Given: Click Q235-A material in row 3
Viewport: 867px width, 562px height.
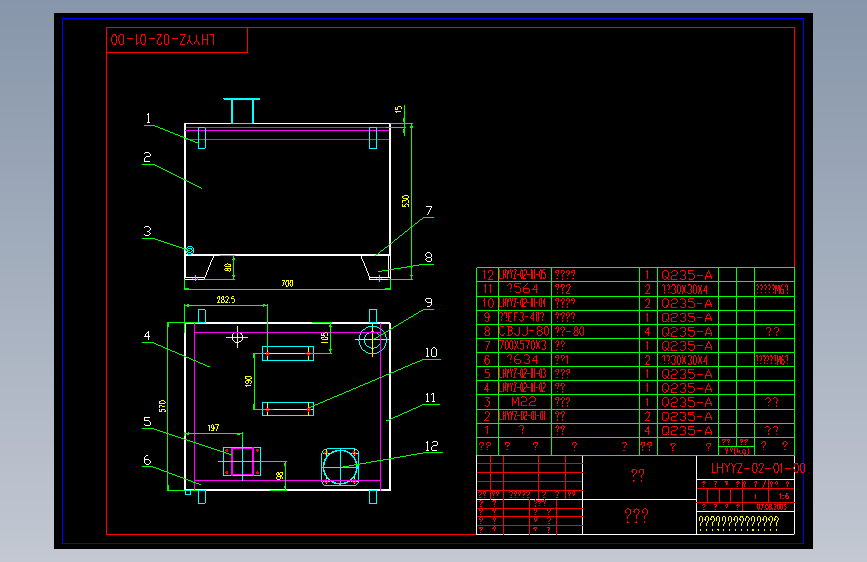Looking at the screenshot, I should tap(687, 402).
